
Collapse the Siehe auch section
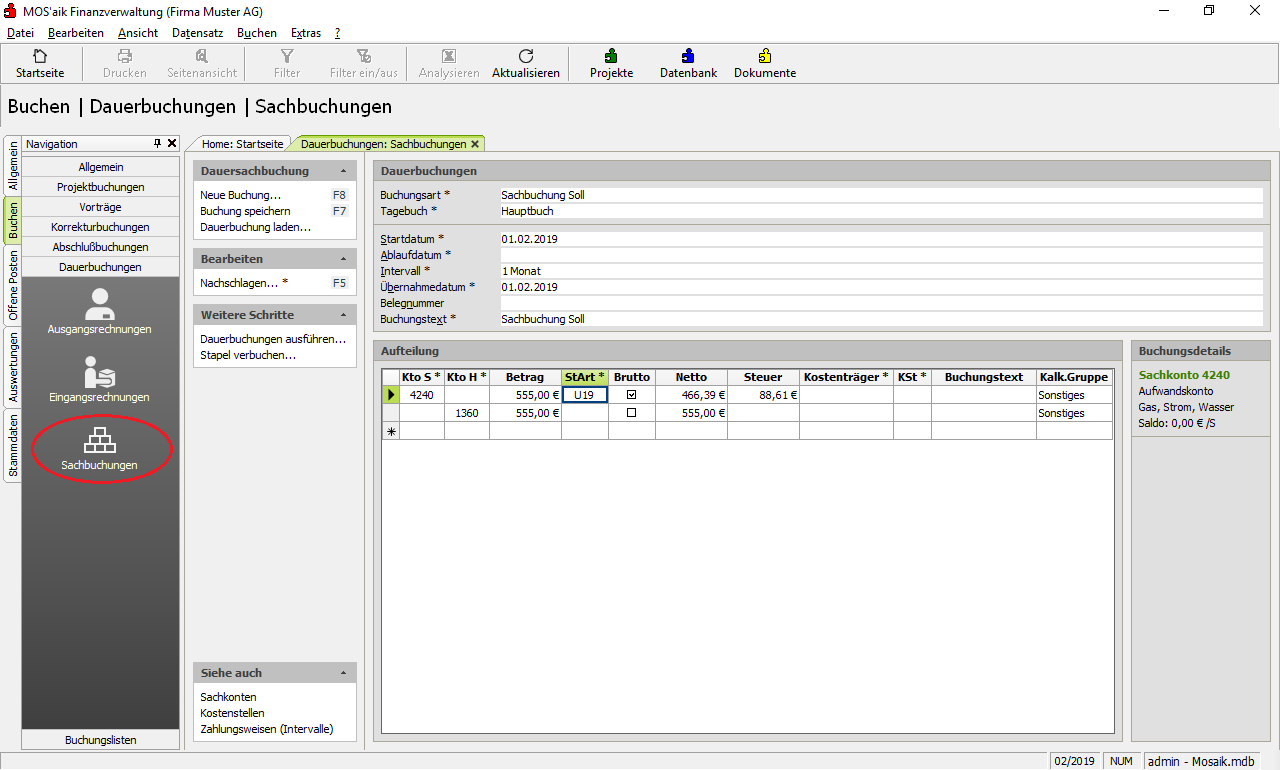343,673
